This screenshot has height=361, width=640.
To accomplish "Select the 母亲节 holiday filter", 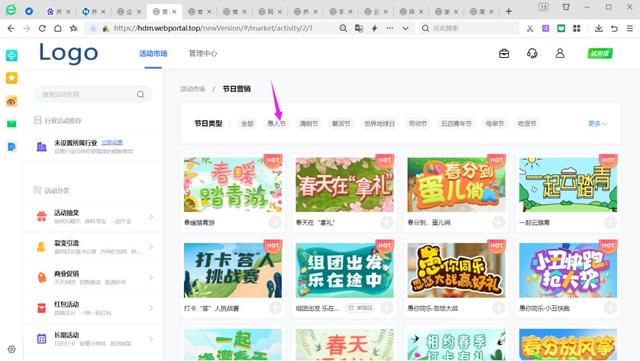I will pyautogui.click(x=495, y=123).
